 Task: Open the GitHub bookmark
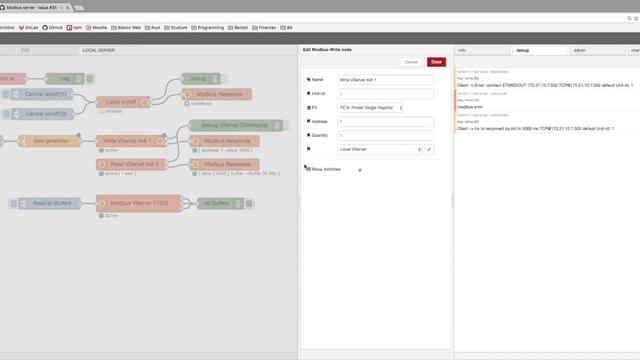(53, 28)
